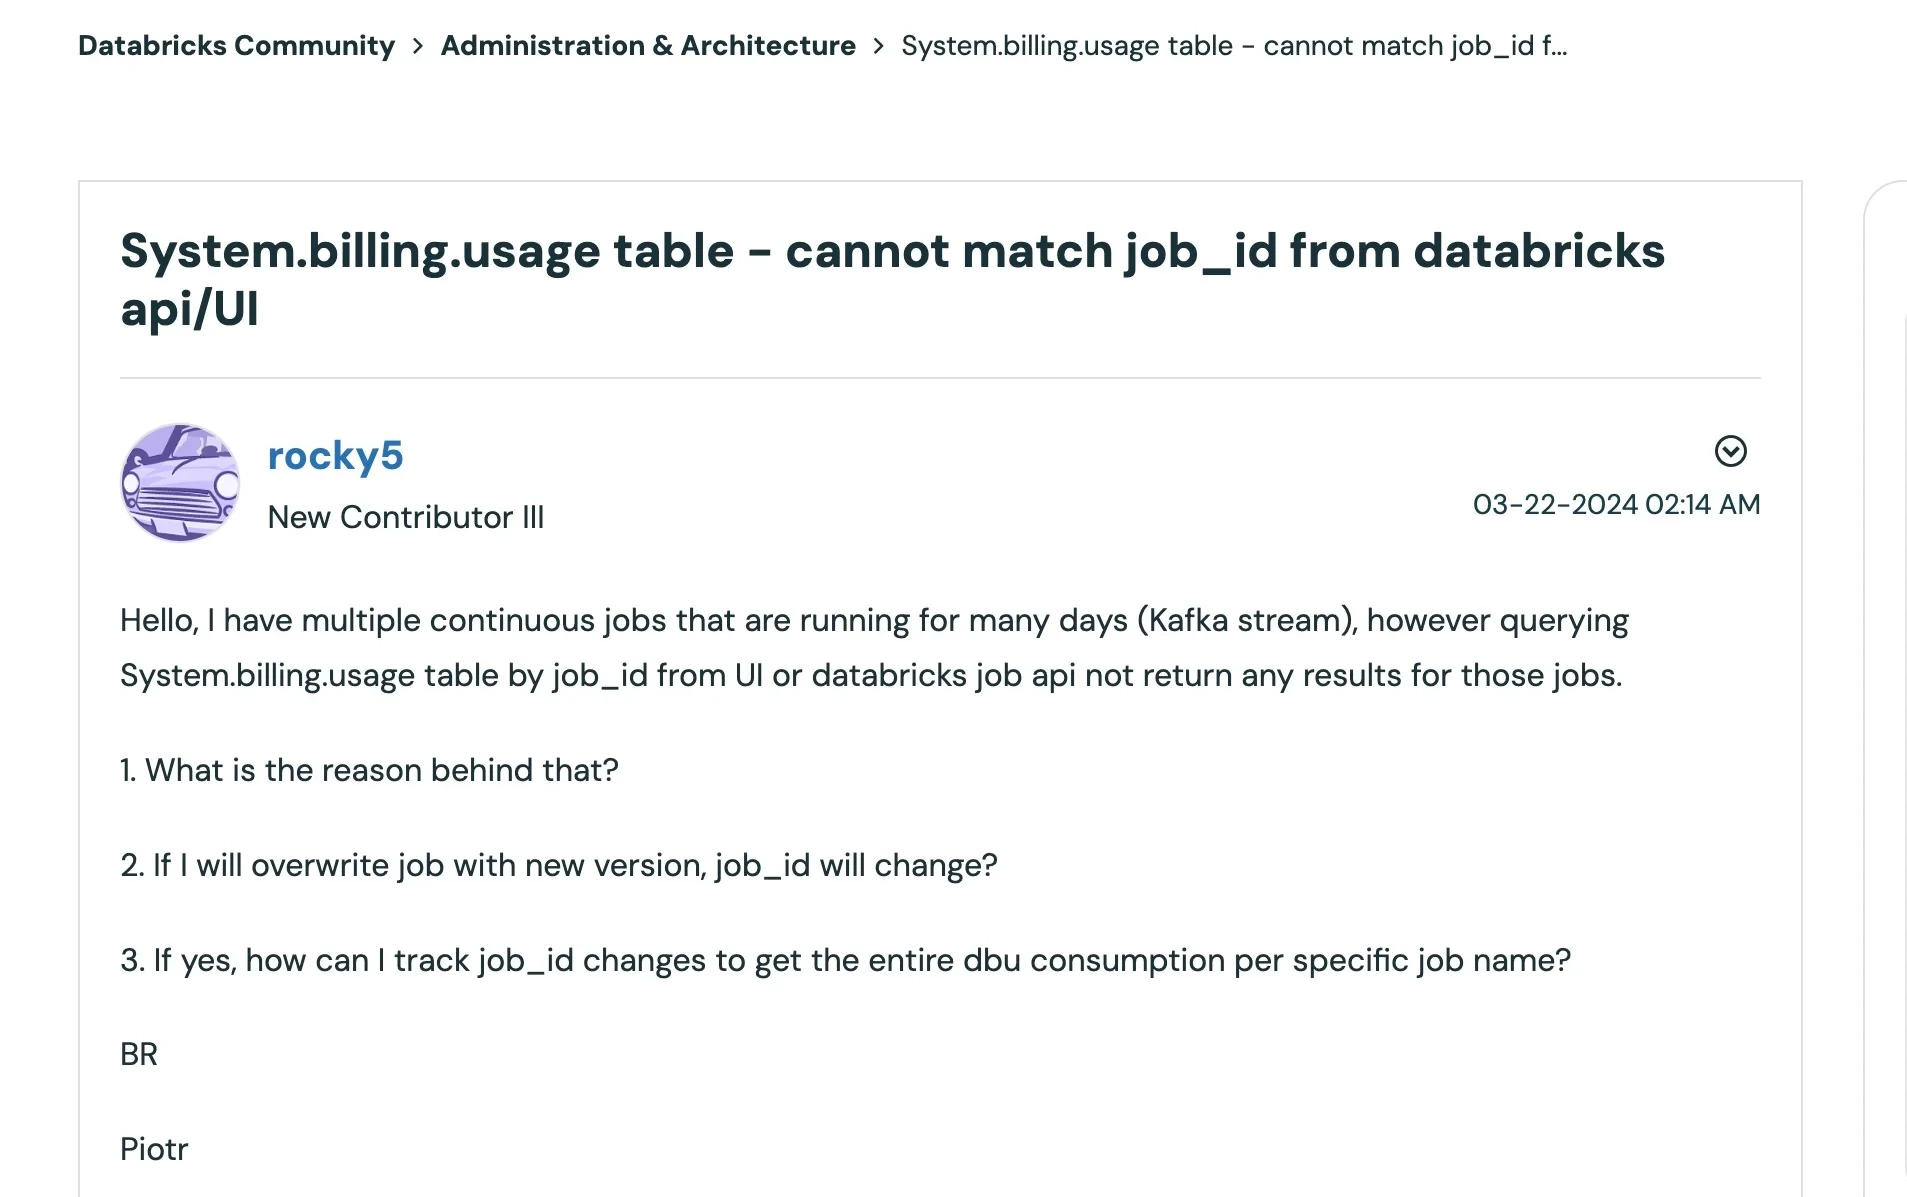
Task: Select the truncated current-thread breadcrumb item
Action: point(1234,45)
